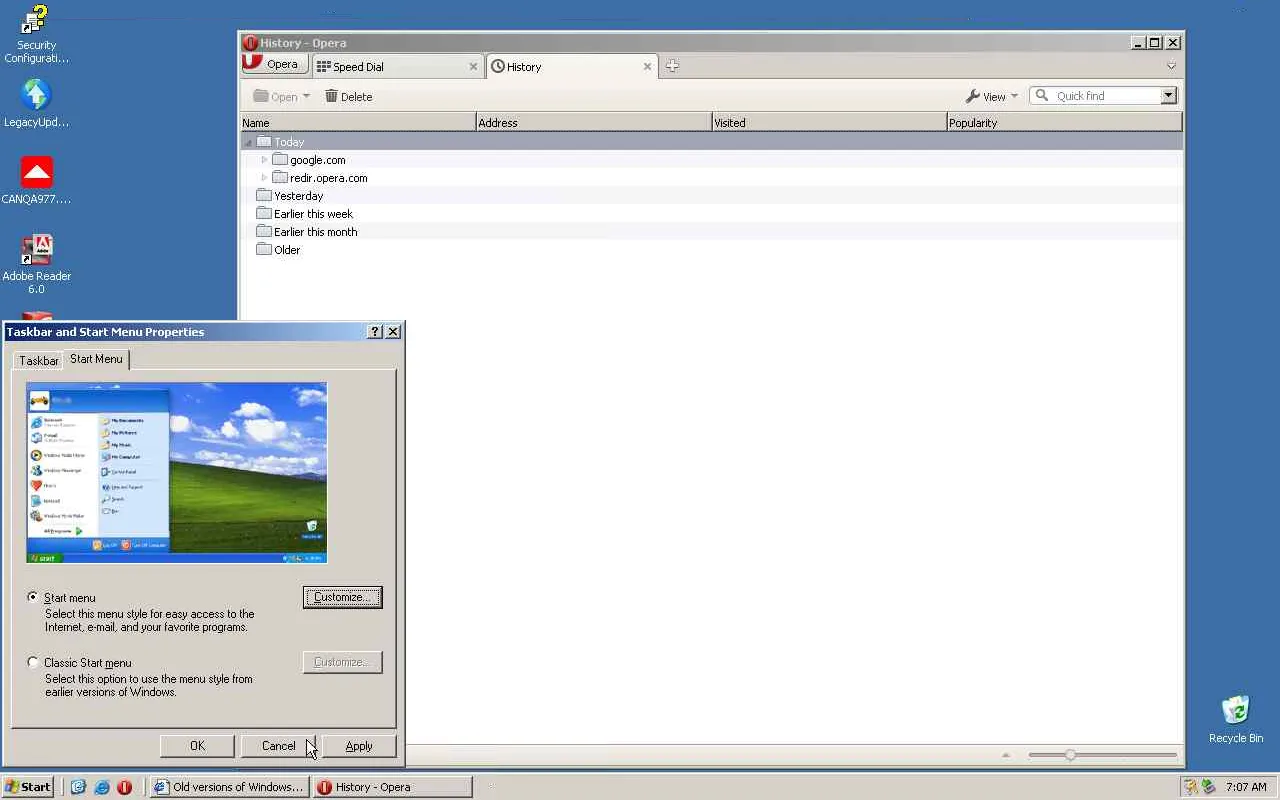Choose the Classic Start menu radio option
Image resolution: width=1280 pixels, height=800 pixels.
point(33,662)
